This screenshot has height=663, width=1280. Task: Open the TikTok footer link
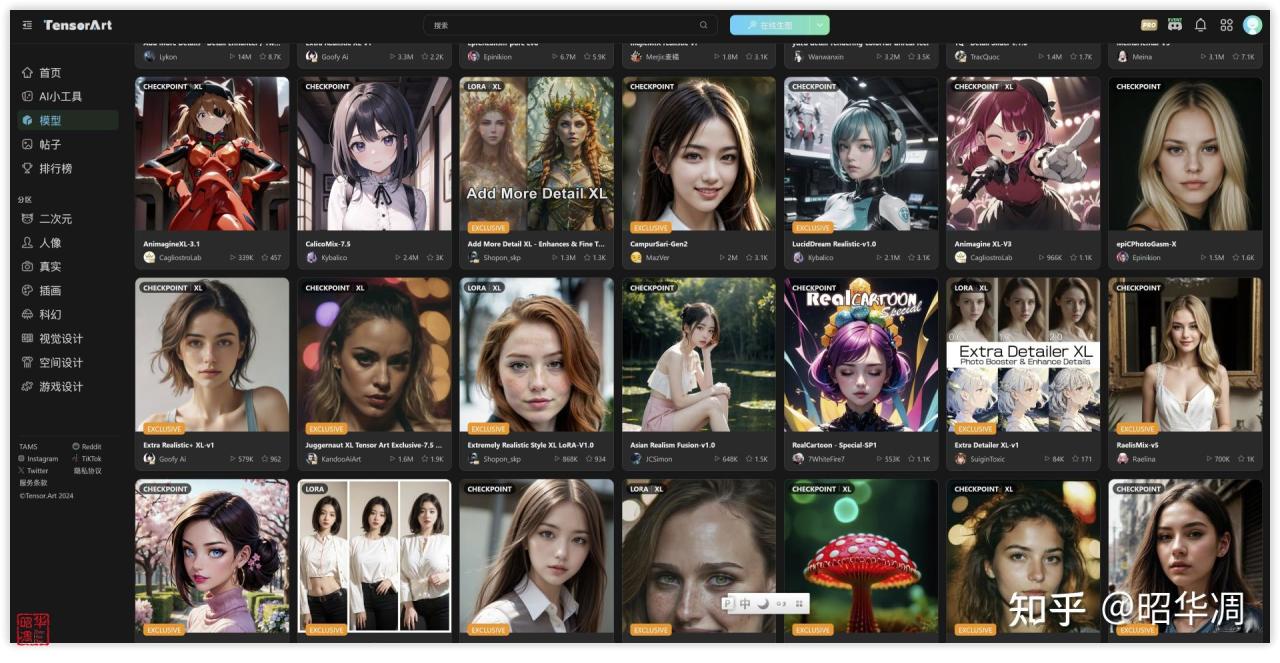click(87, 459)
